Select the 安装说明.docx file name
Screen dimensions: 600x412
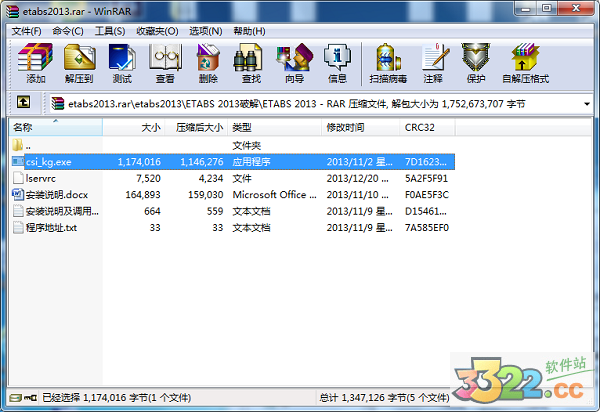tap(57, 195)
